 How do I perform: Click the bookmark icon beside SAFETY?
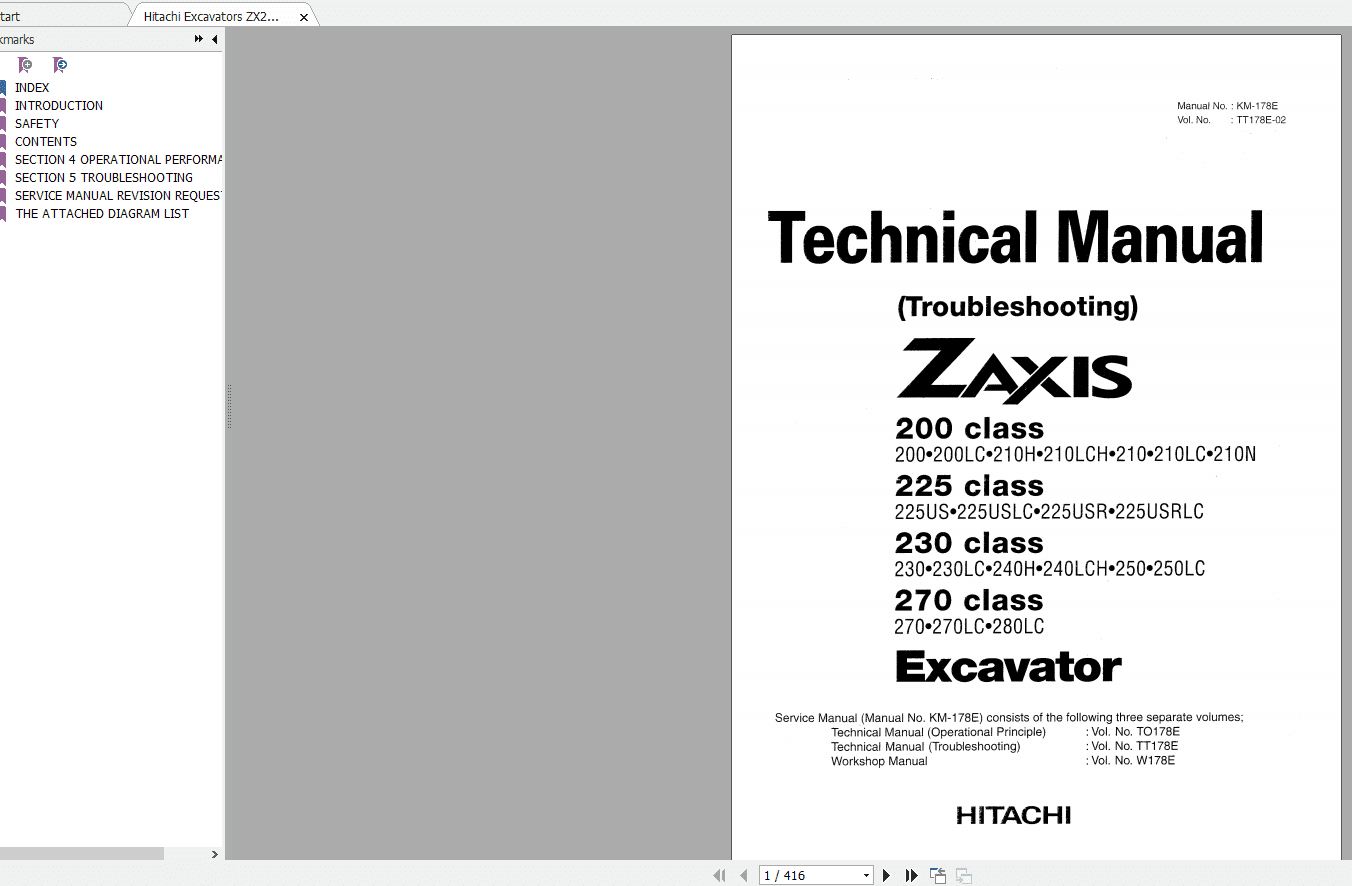pyautogui.click(x=3, y=124)
